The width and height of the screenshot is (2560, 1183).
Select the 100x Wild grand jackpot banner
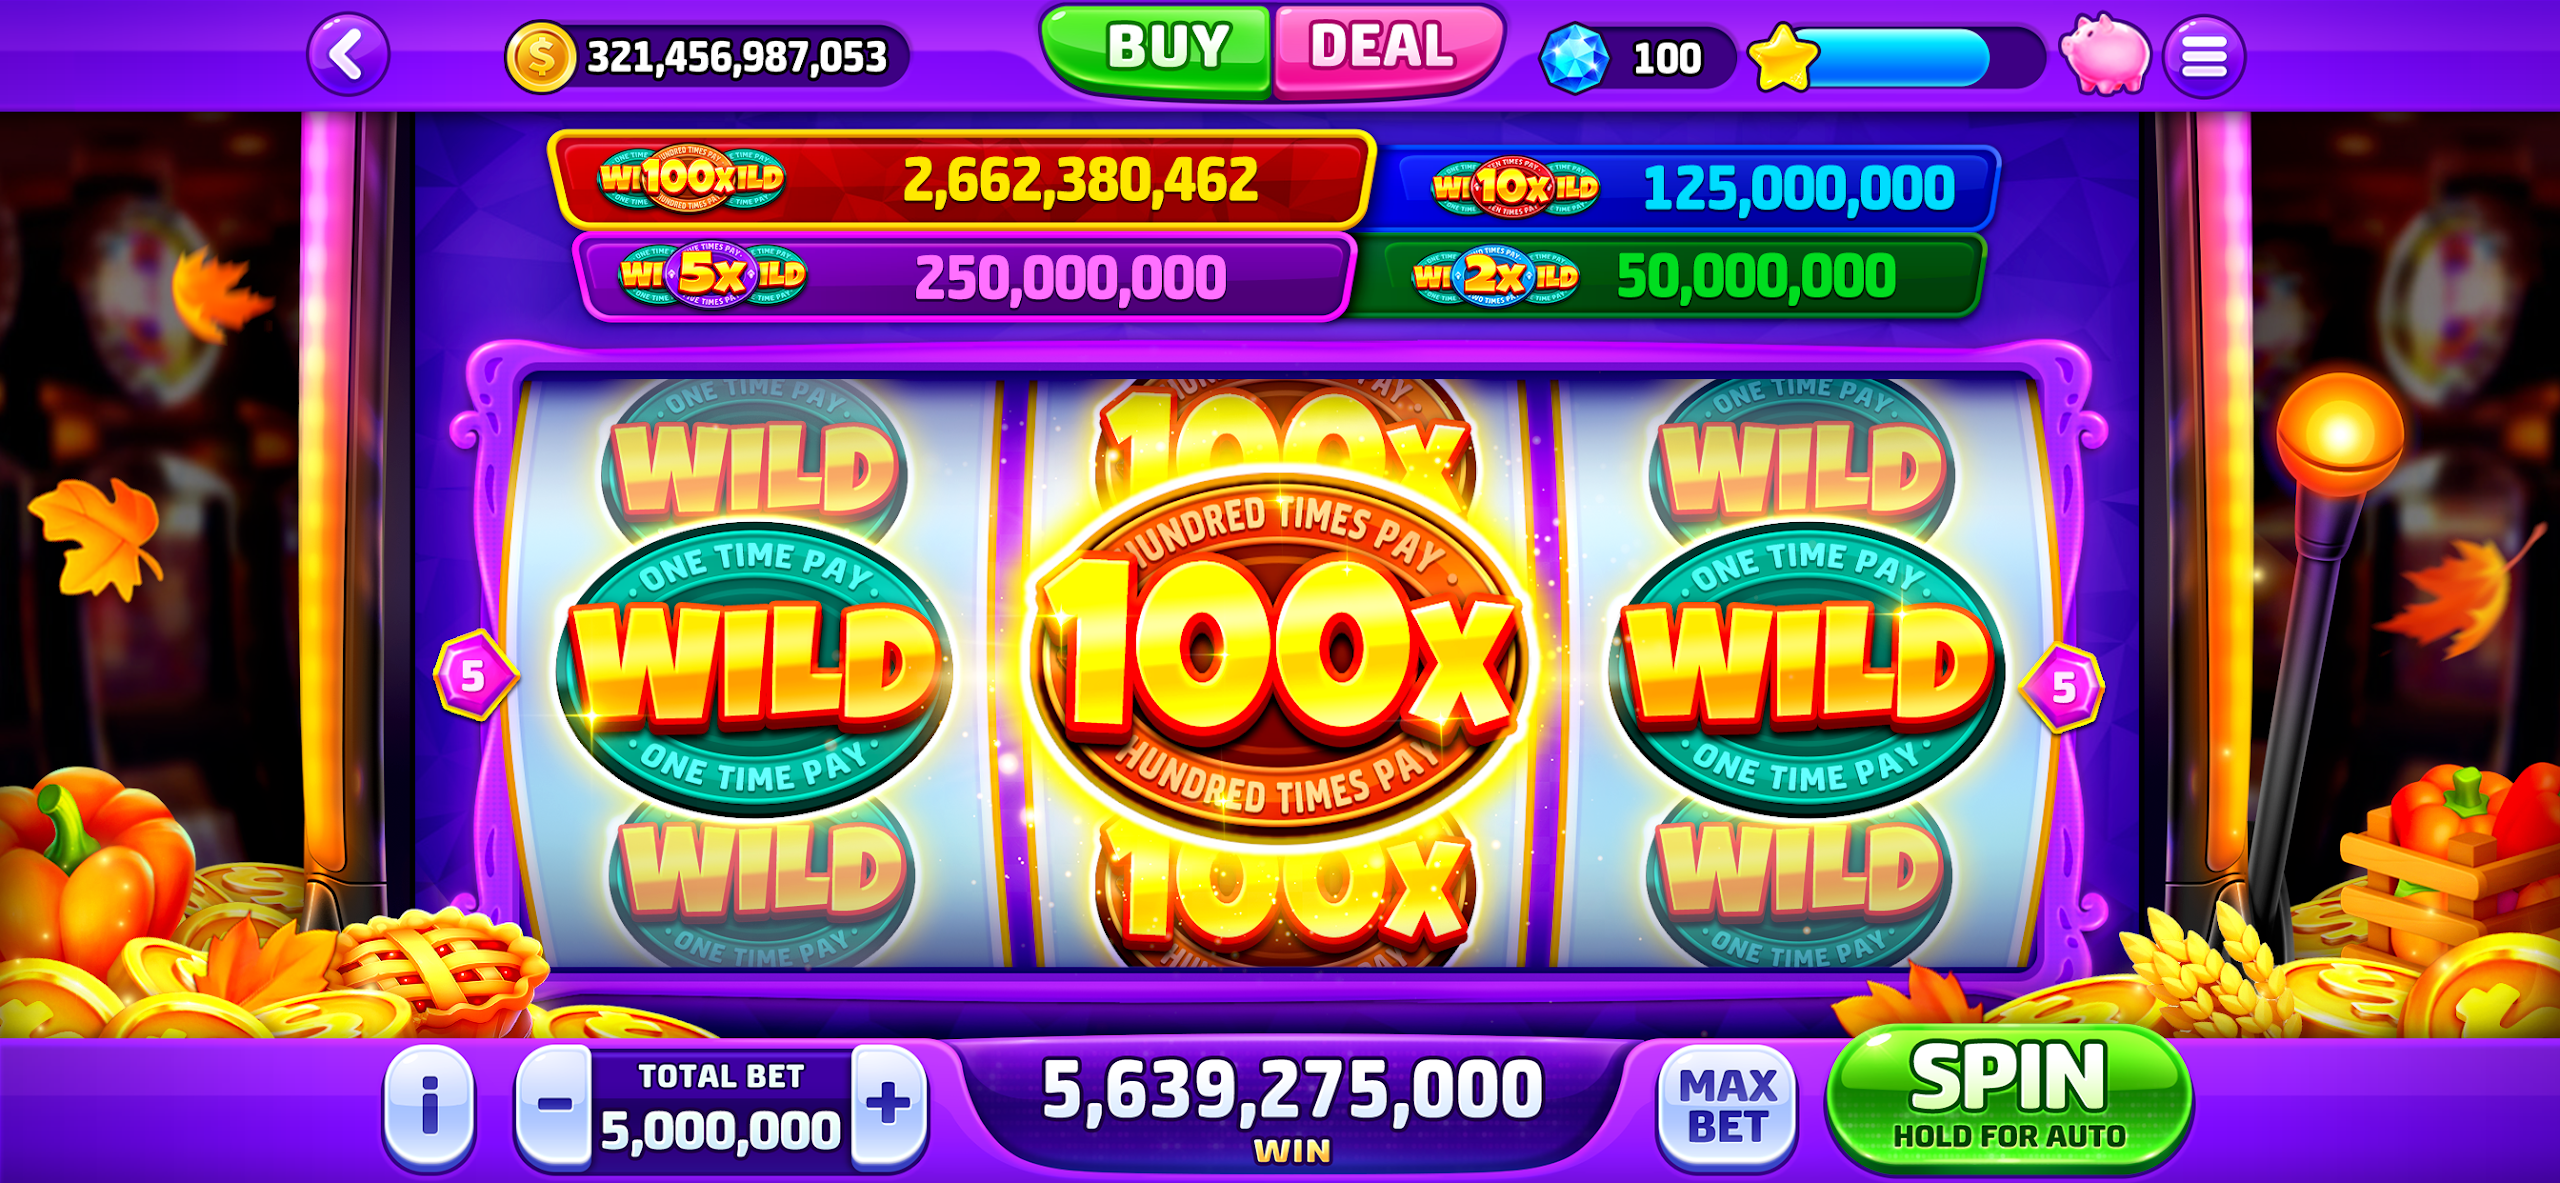(x=962, y=180)
